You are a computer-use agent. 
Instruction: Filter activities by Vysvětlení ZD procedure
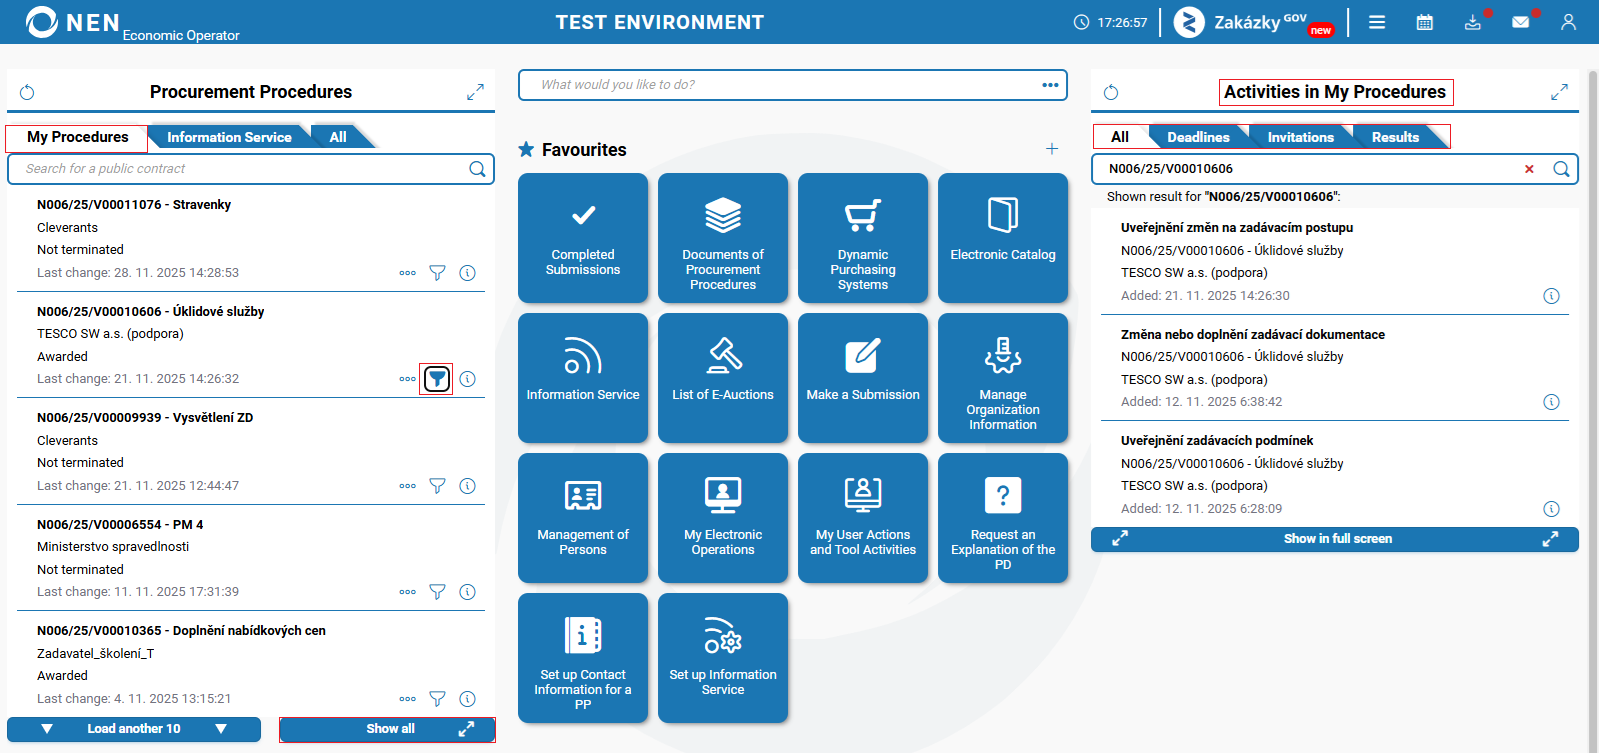437,486
